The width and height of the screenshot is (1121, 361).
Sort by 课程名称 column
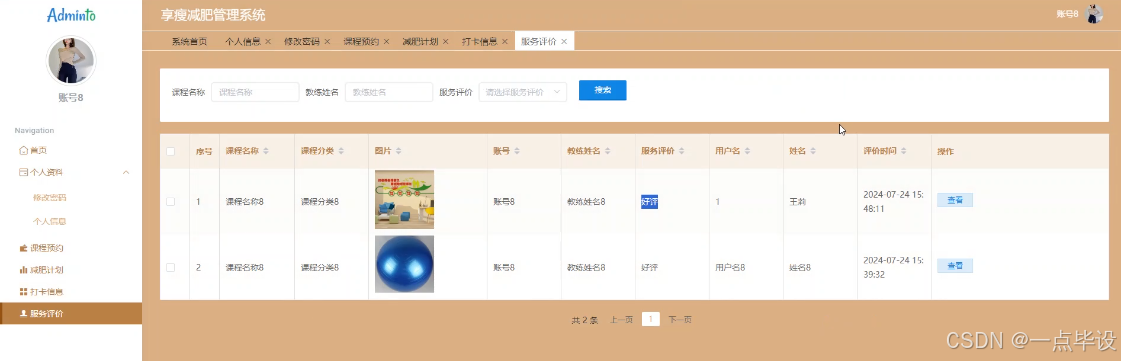[266, 152]
